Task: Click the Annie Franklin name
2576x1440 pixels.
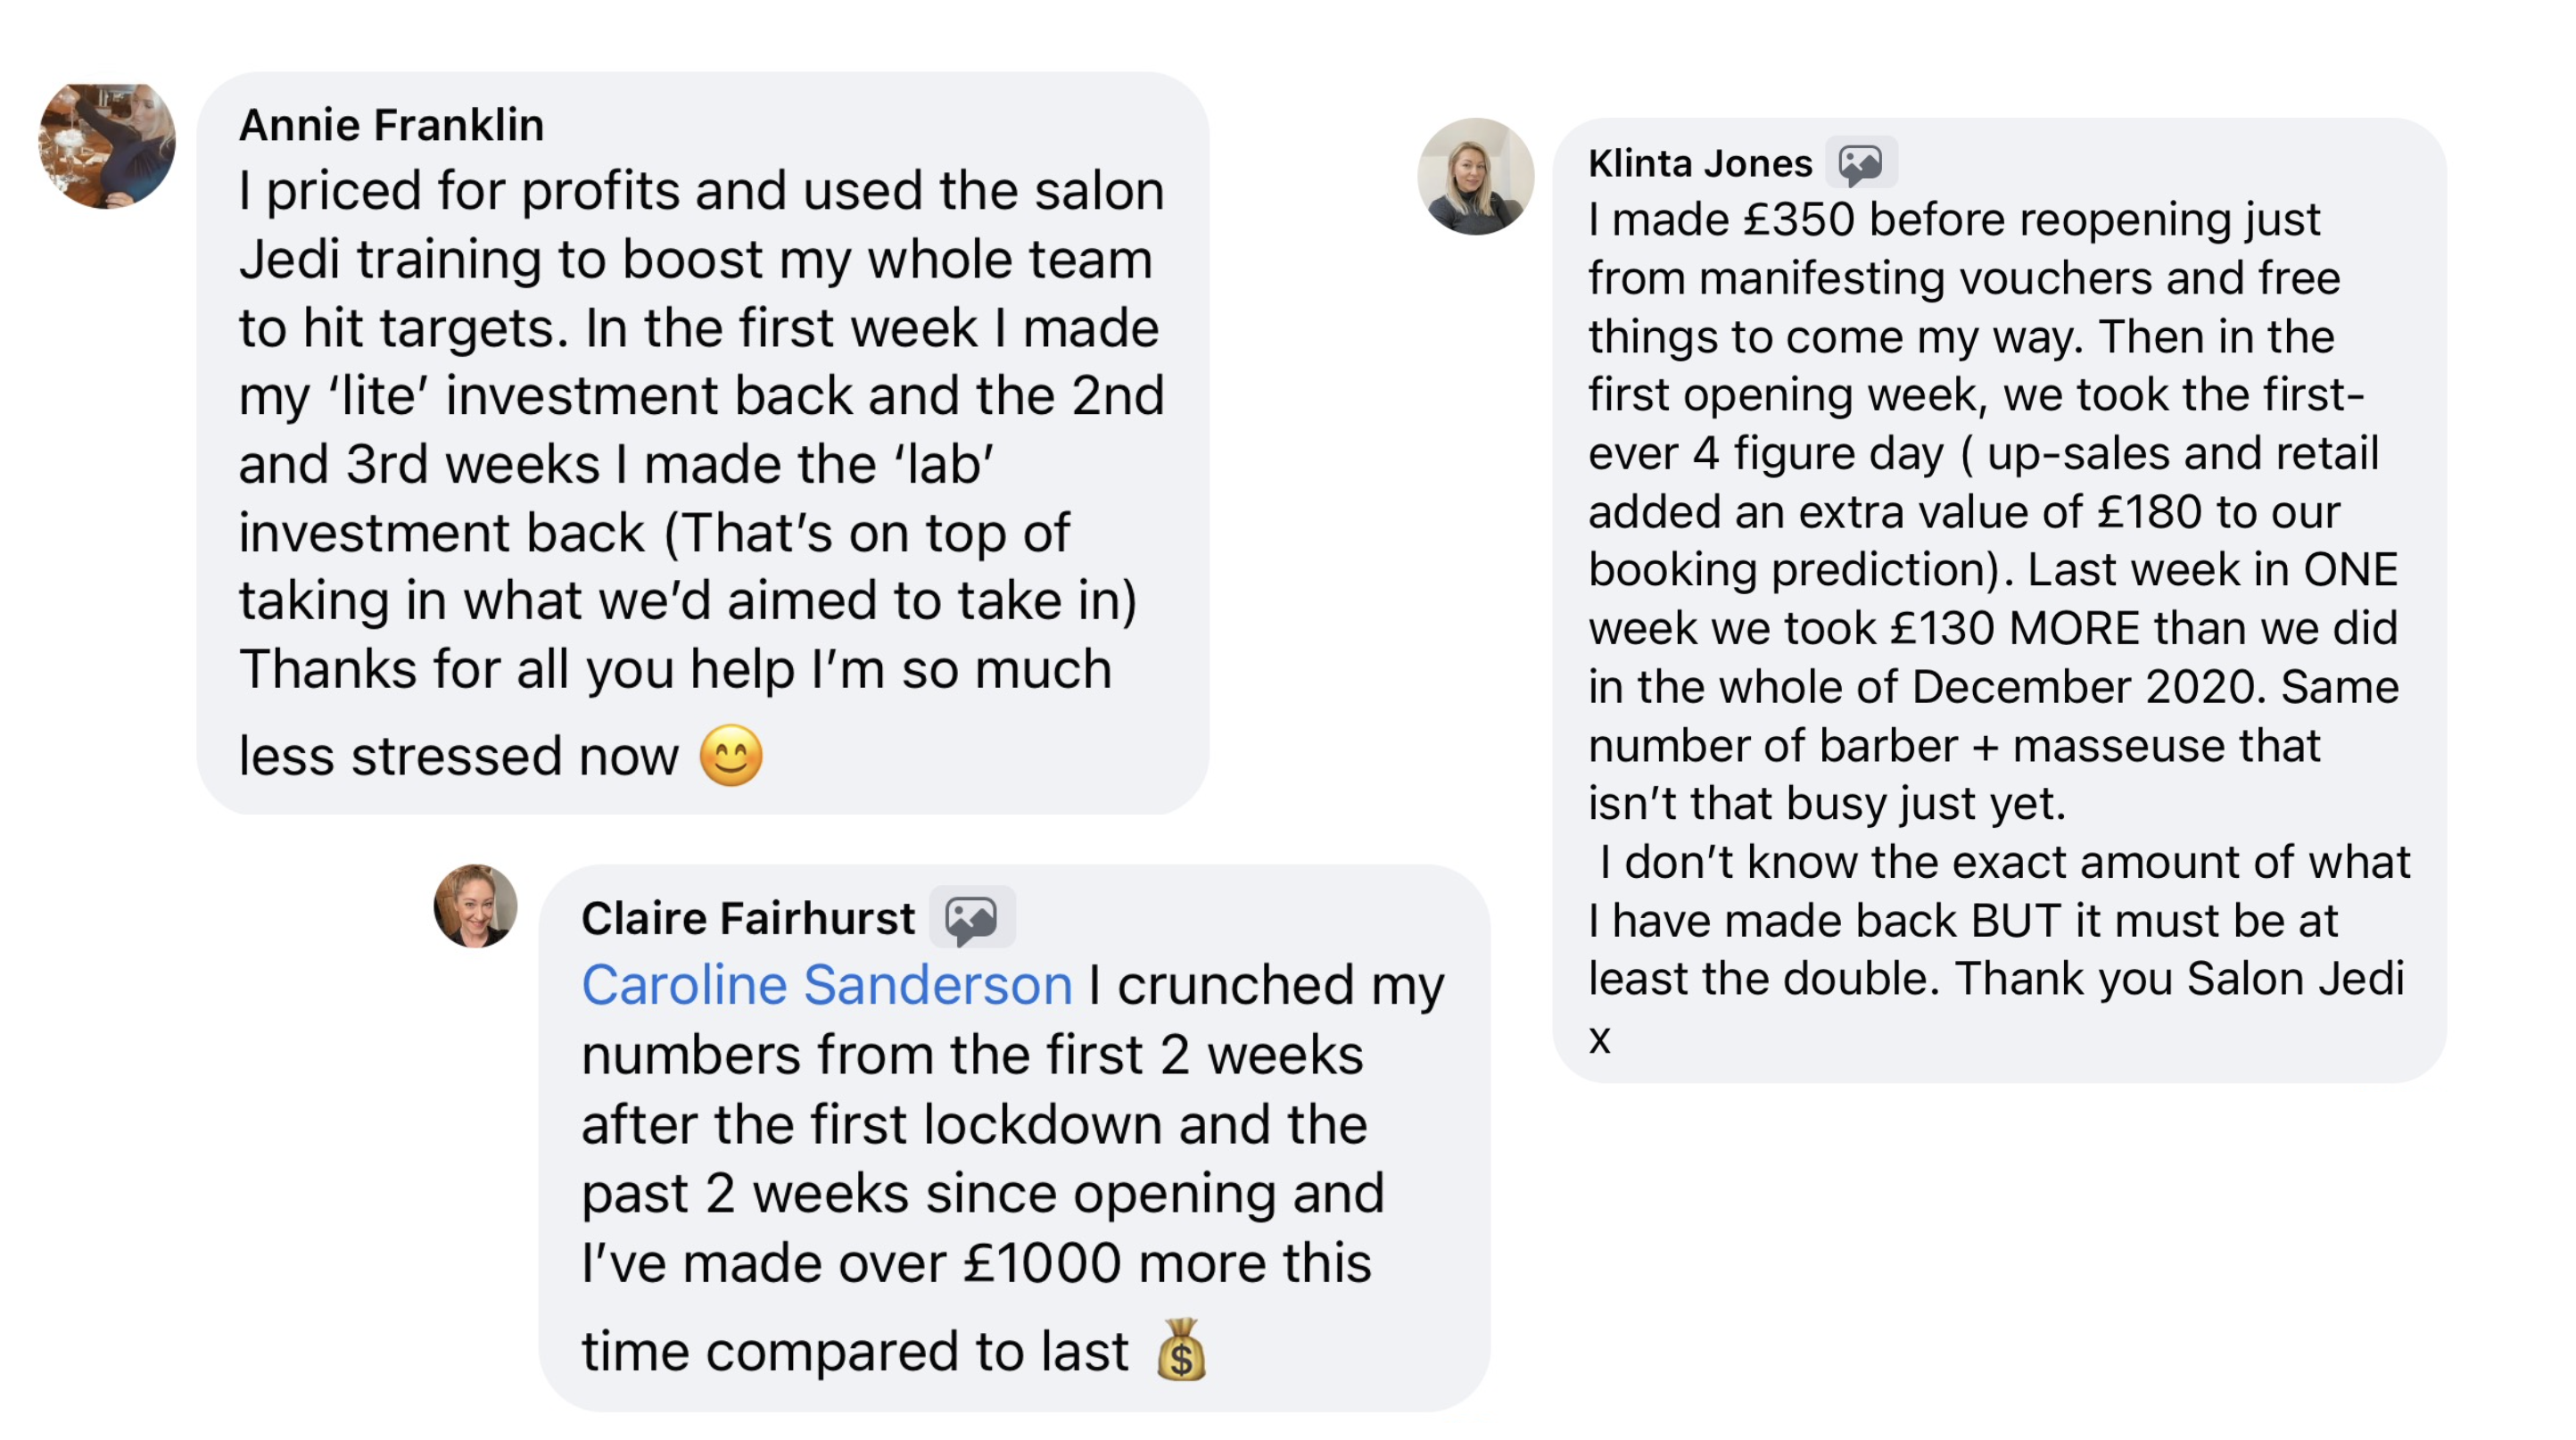Action: coord(391,125)
